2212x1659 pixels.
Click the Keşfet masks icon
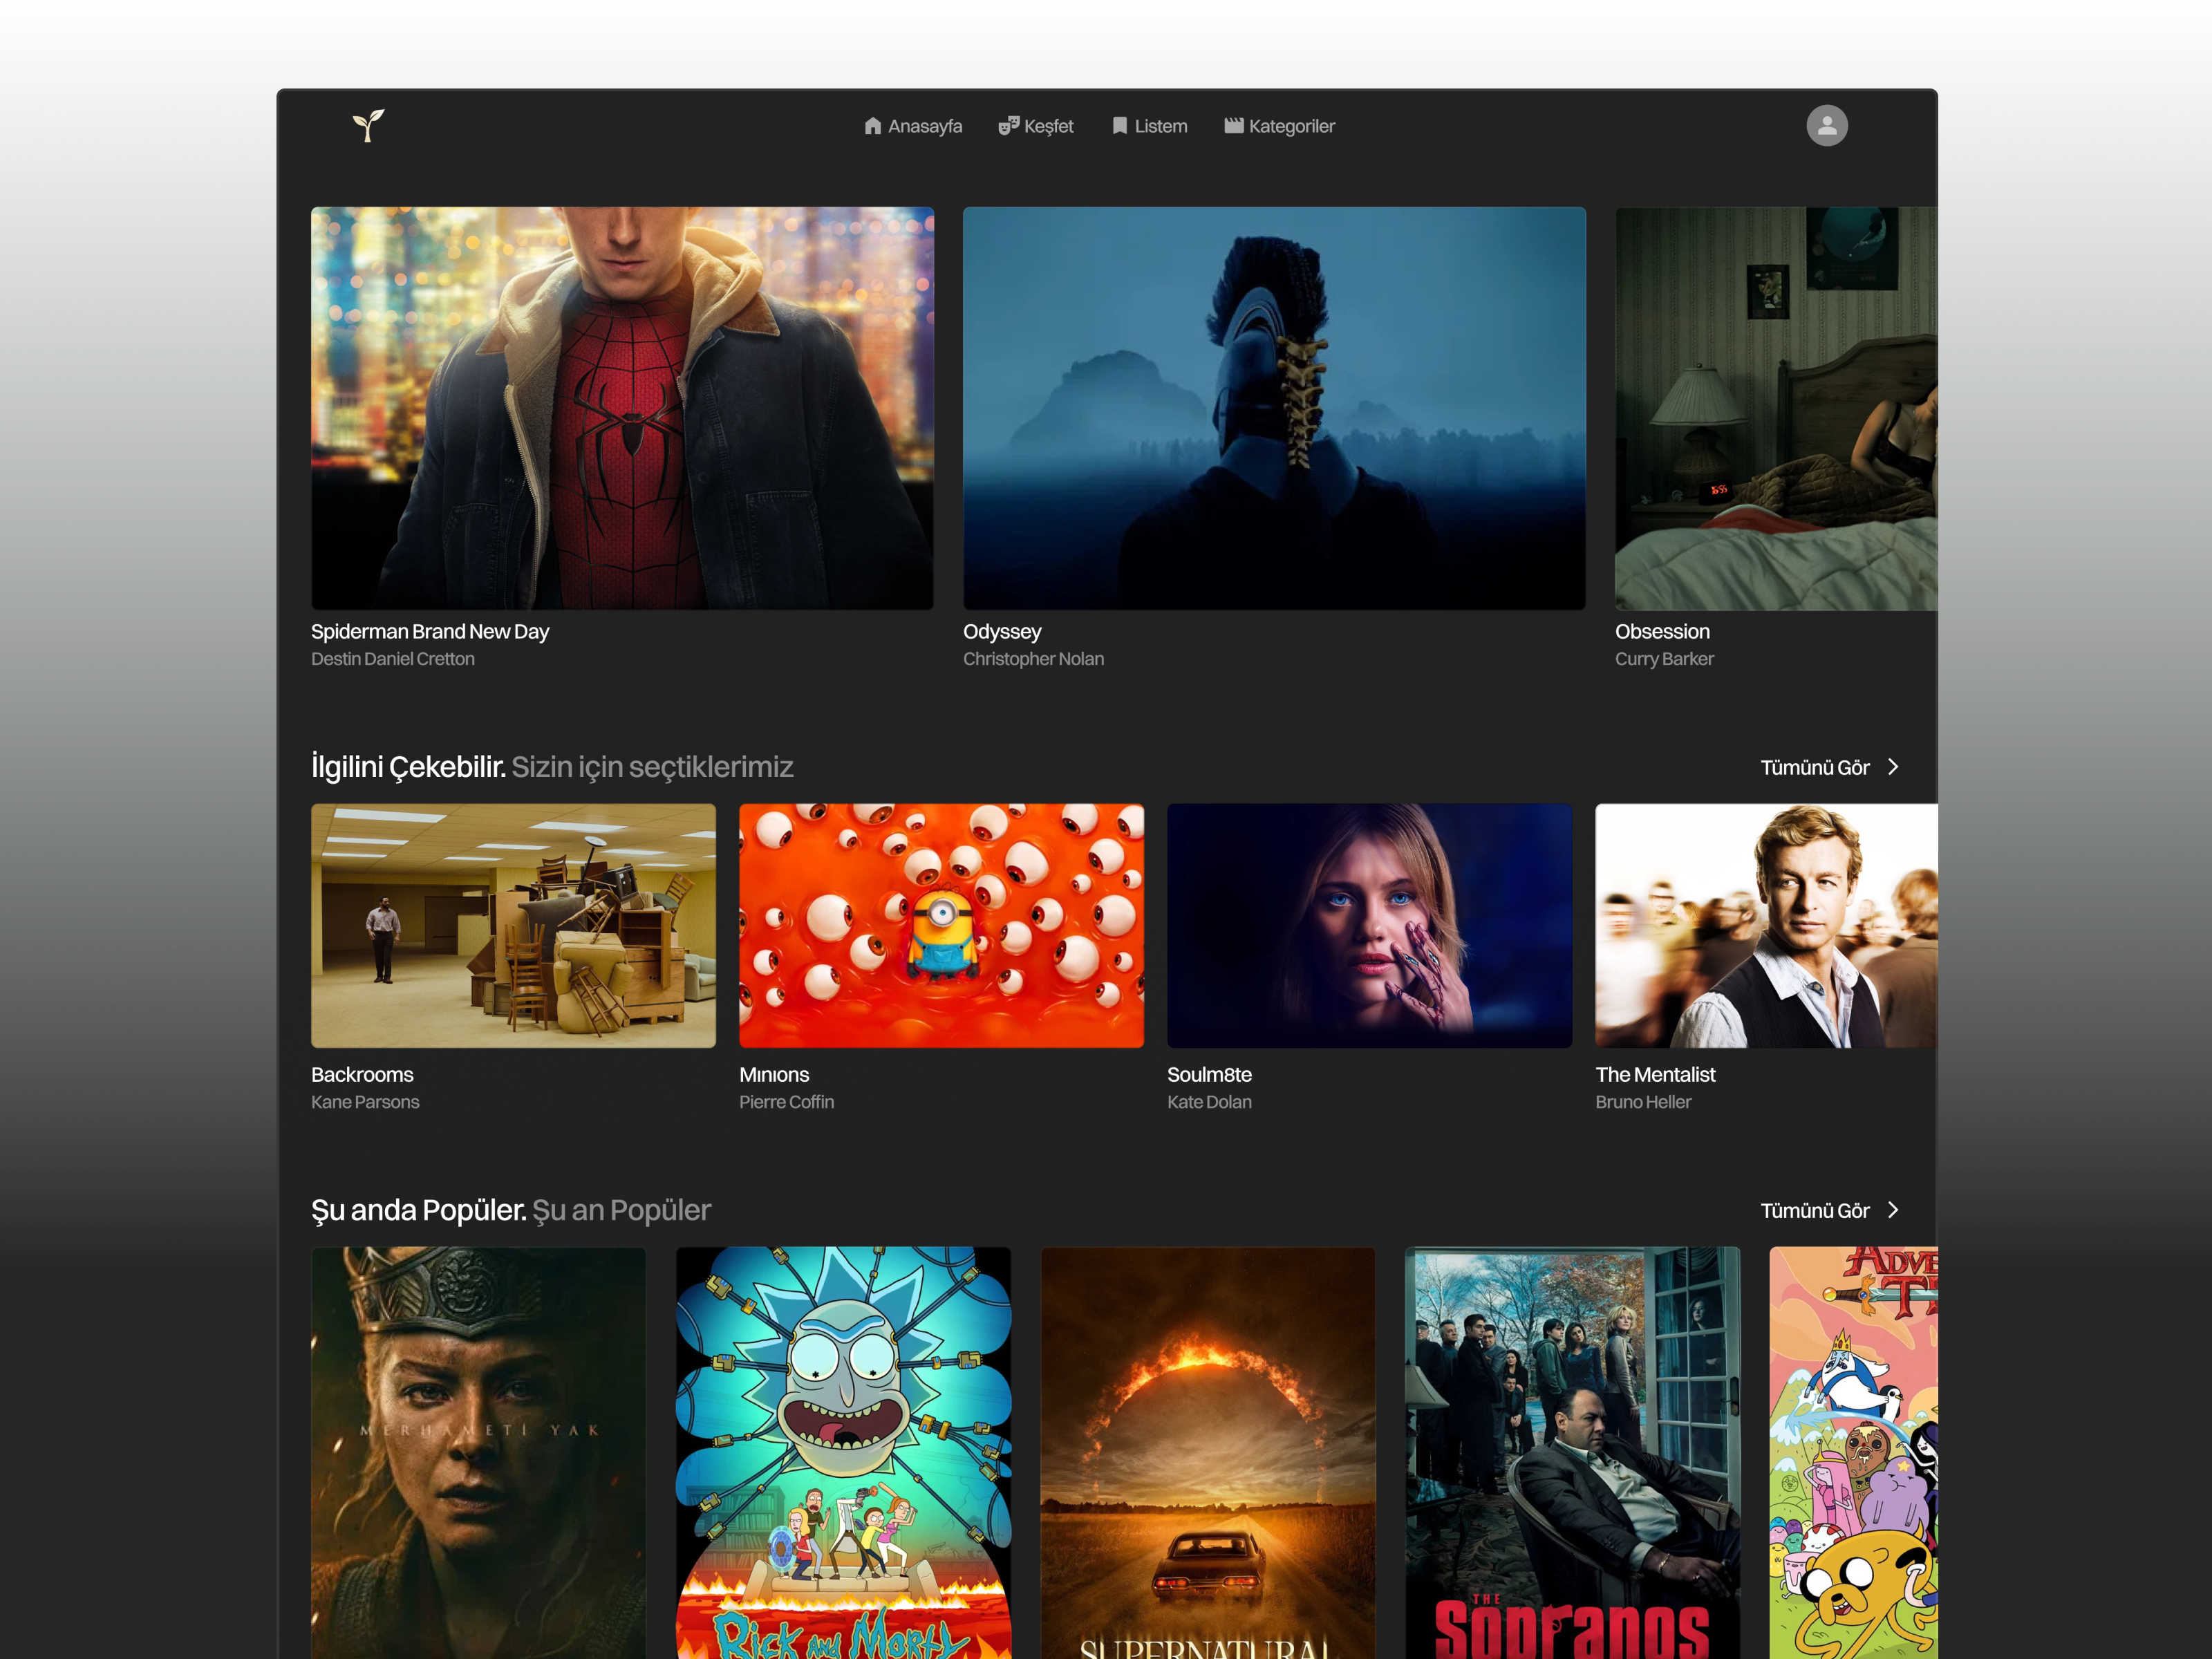click(x=1008, y=126)
